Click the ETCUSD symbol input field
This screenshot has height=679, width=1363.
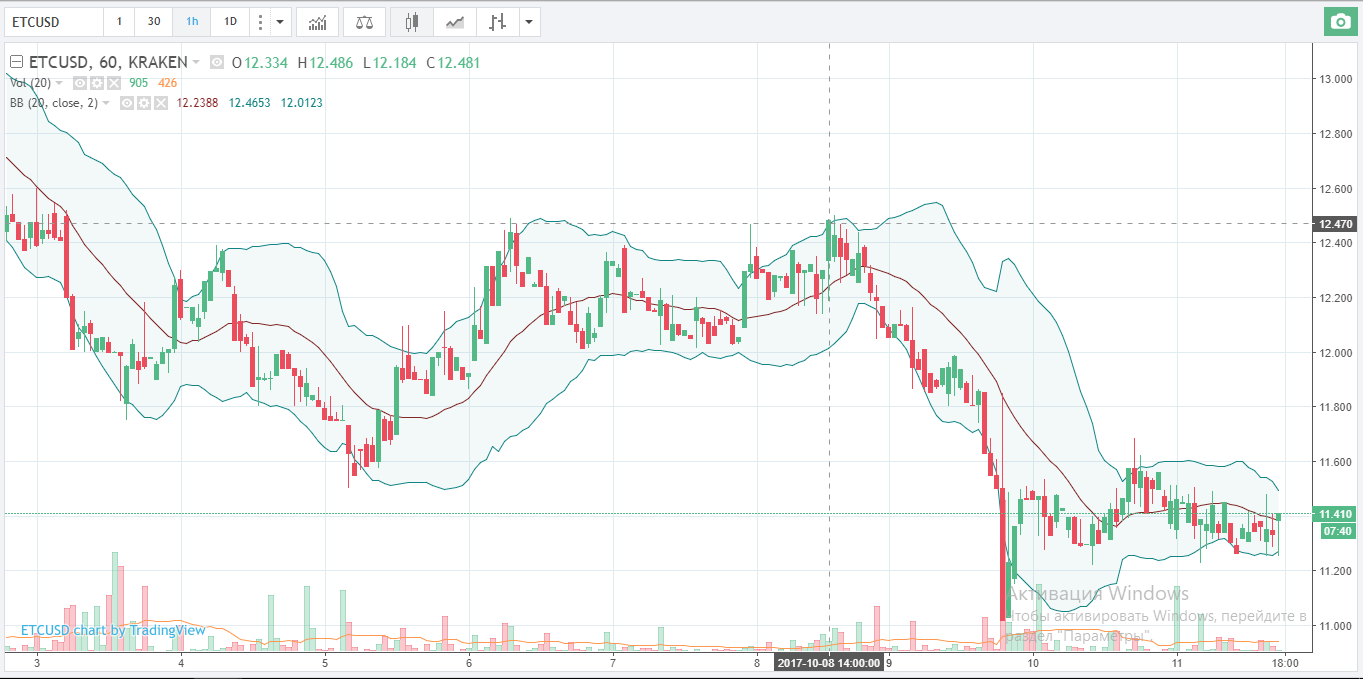pyautogui.click(x=52, y=21)
